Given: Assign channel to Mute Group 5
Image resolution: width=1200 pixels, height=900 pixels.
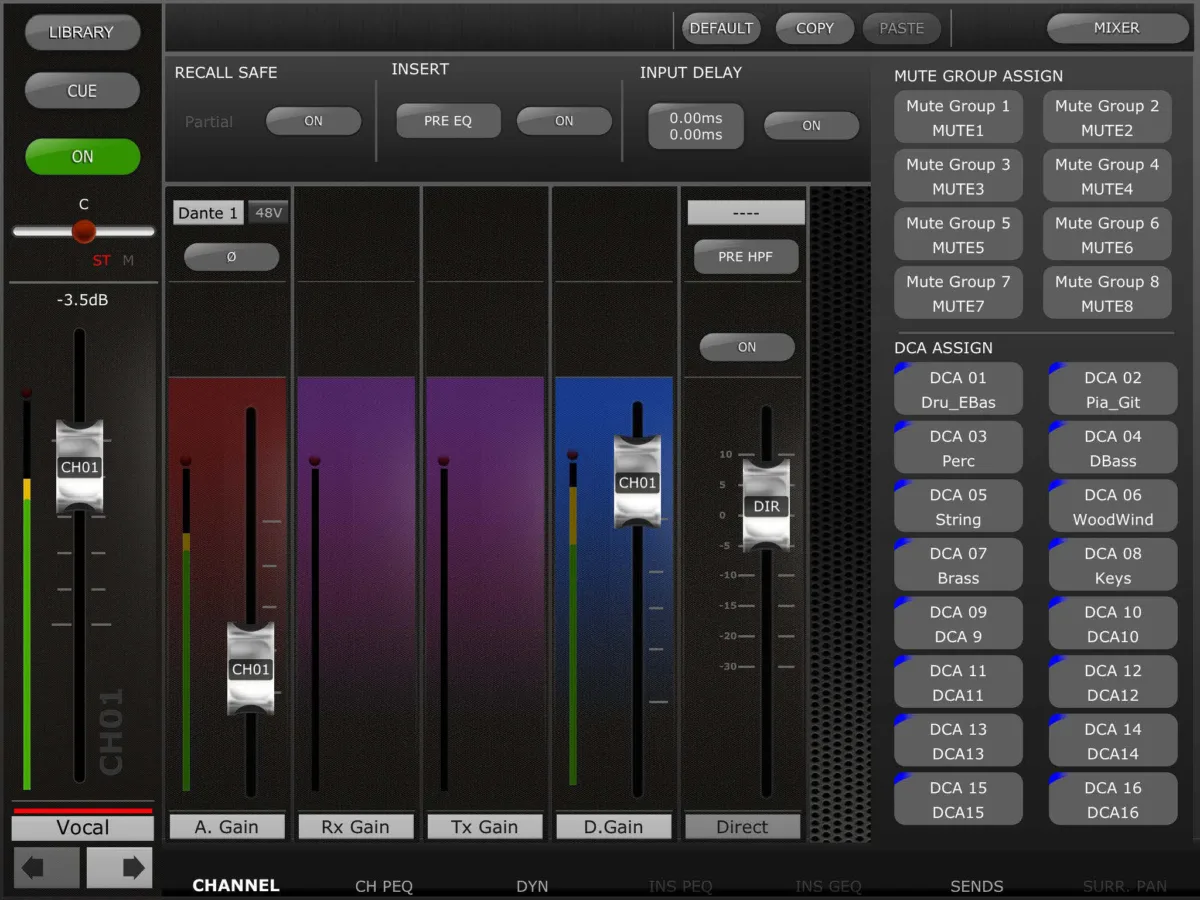Looking at the screenshot, I should 958,235.
